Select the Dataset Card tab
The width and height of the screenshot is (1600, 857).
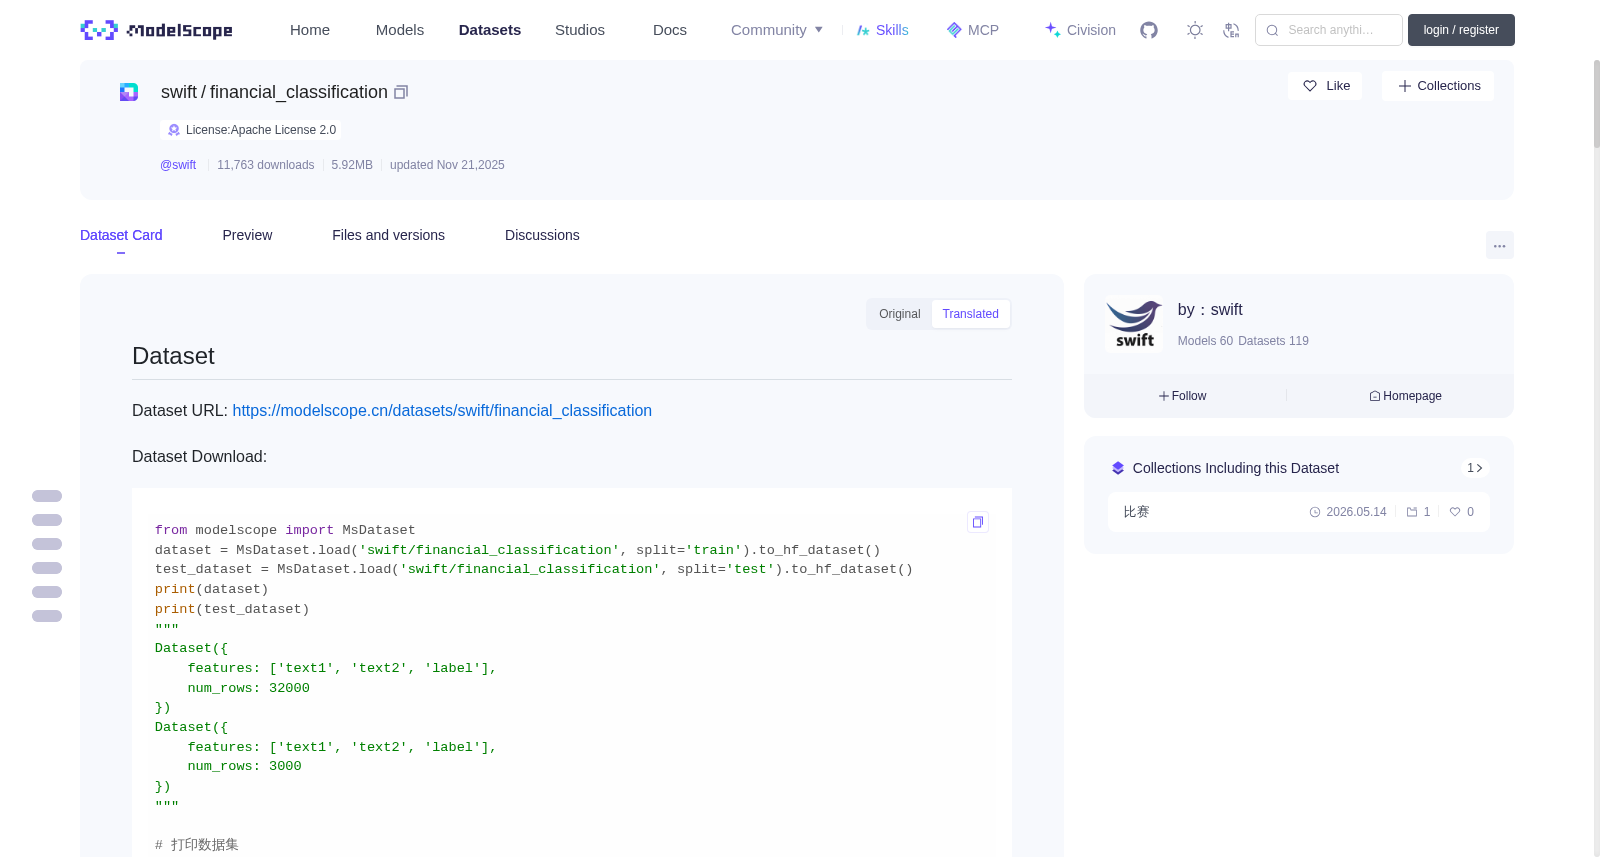[x=121, y=235]
